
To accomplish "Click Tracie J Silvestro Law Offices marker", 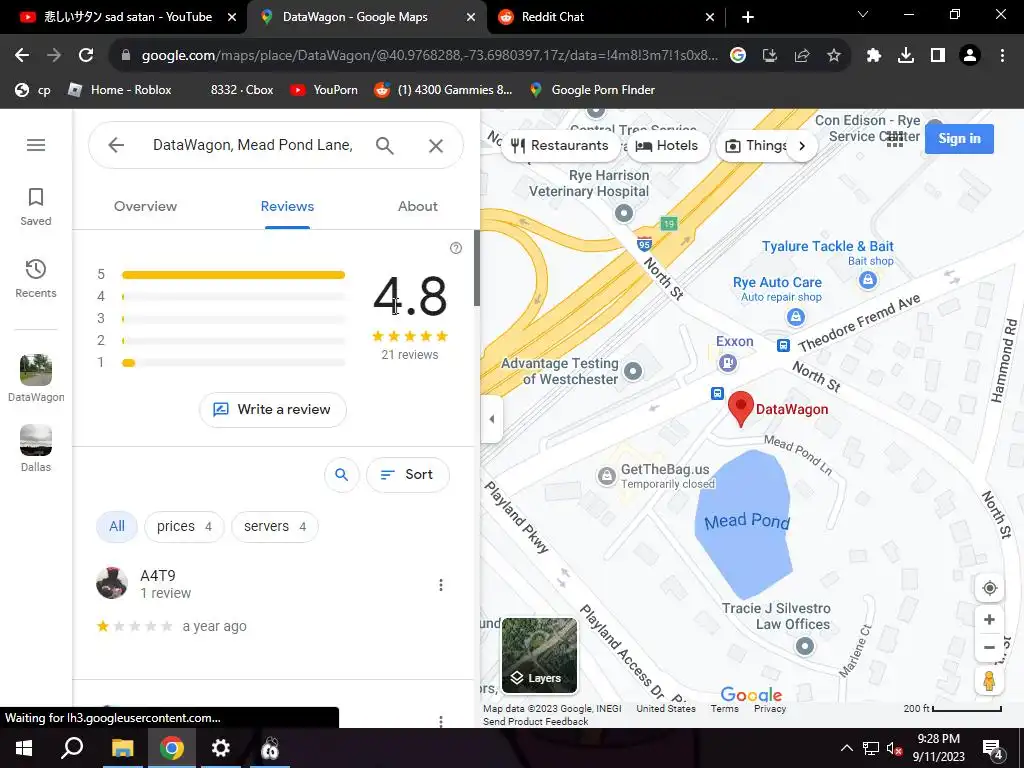I will point(805,646).
